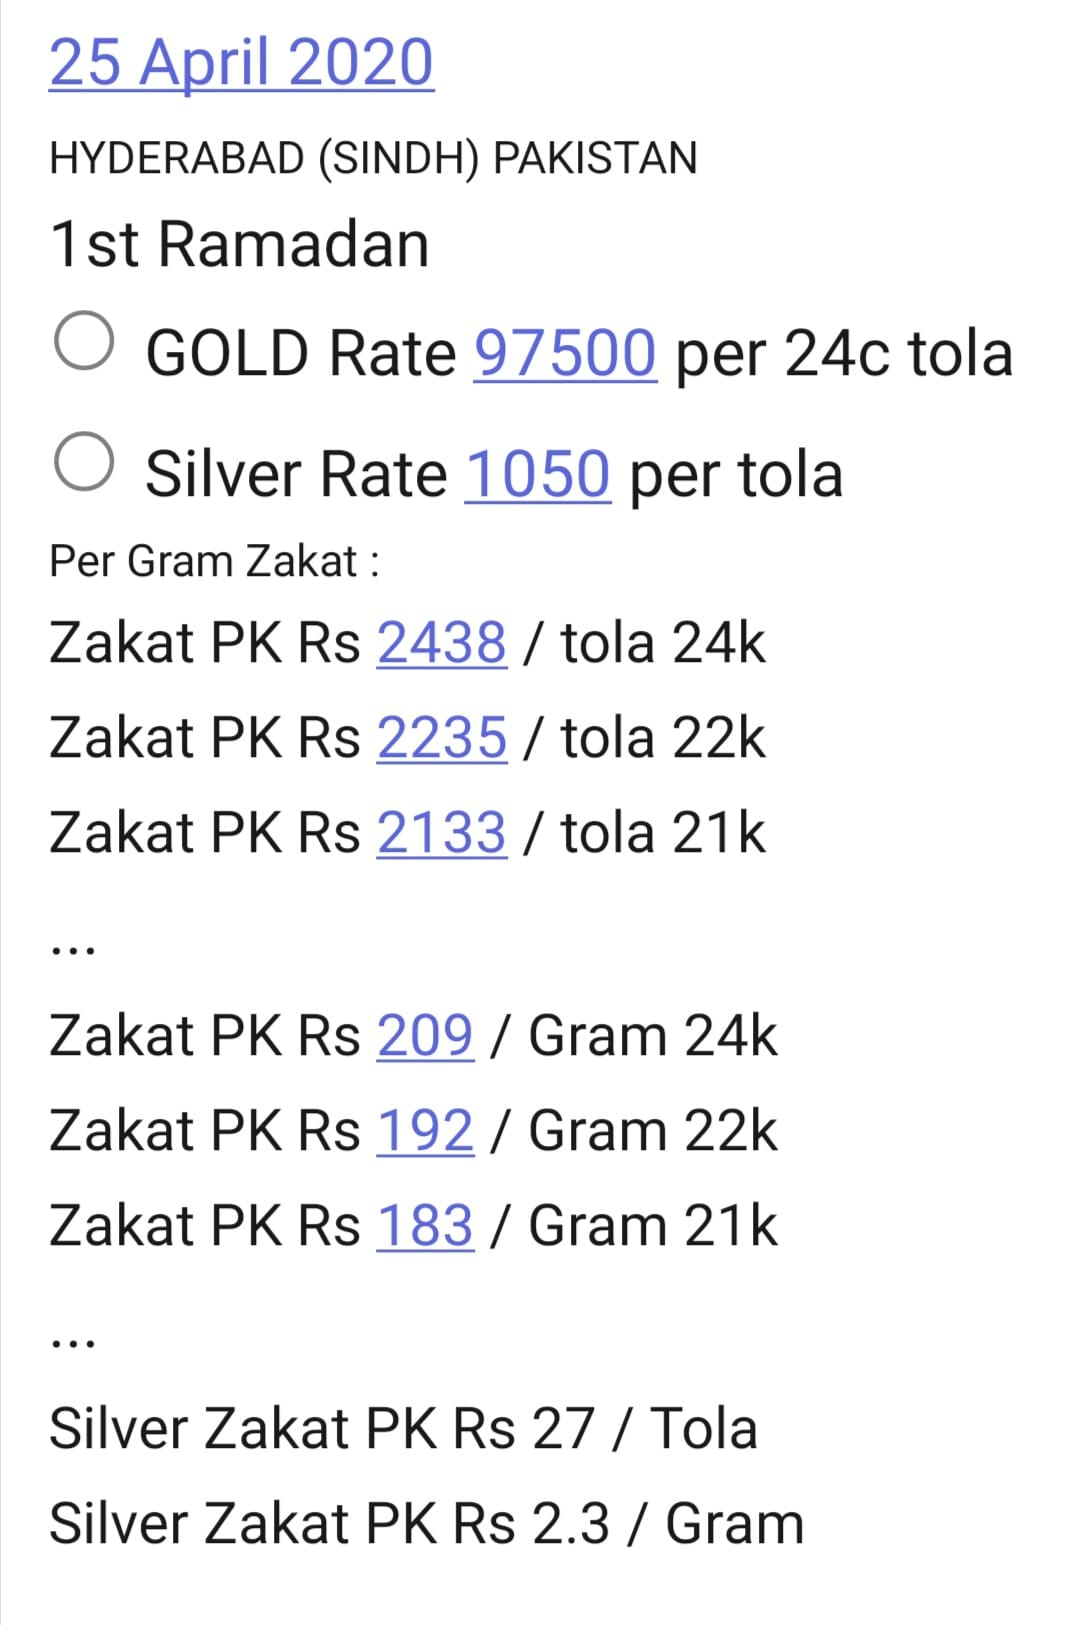Viewport: 1080px width, 1625px height.
Task: Tap the 192 per gram 22k link
Action: (425, 1131)
